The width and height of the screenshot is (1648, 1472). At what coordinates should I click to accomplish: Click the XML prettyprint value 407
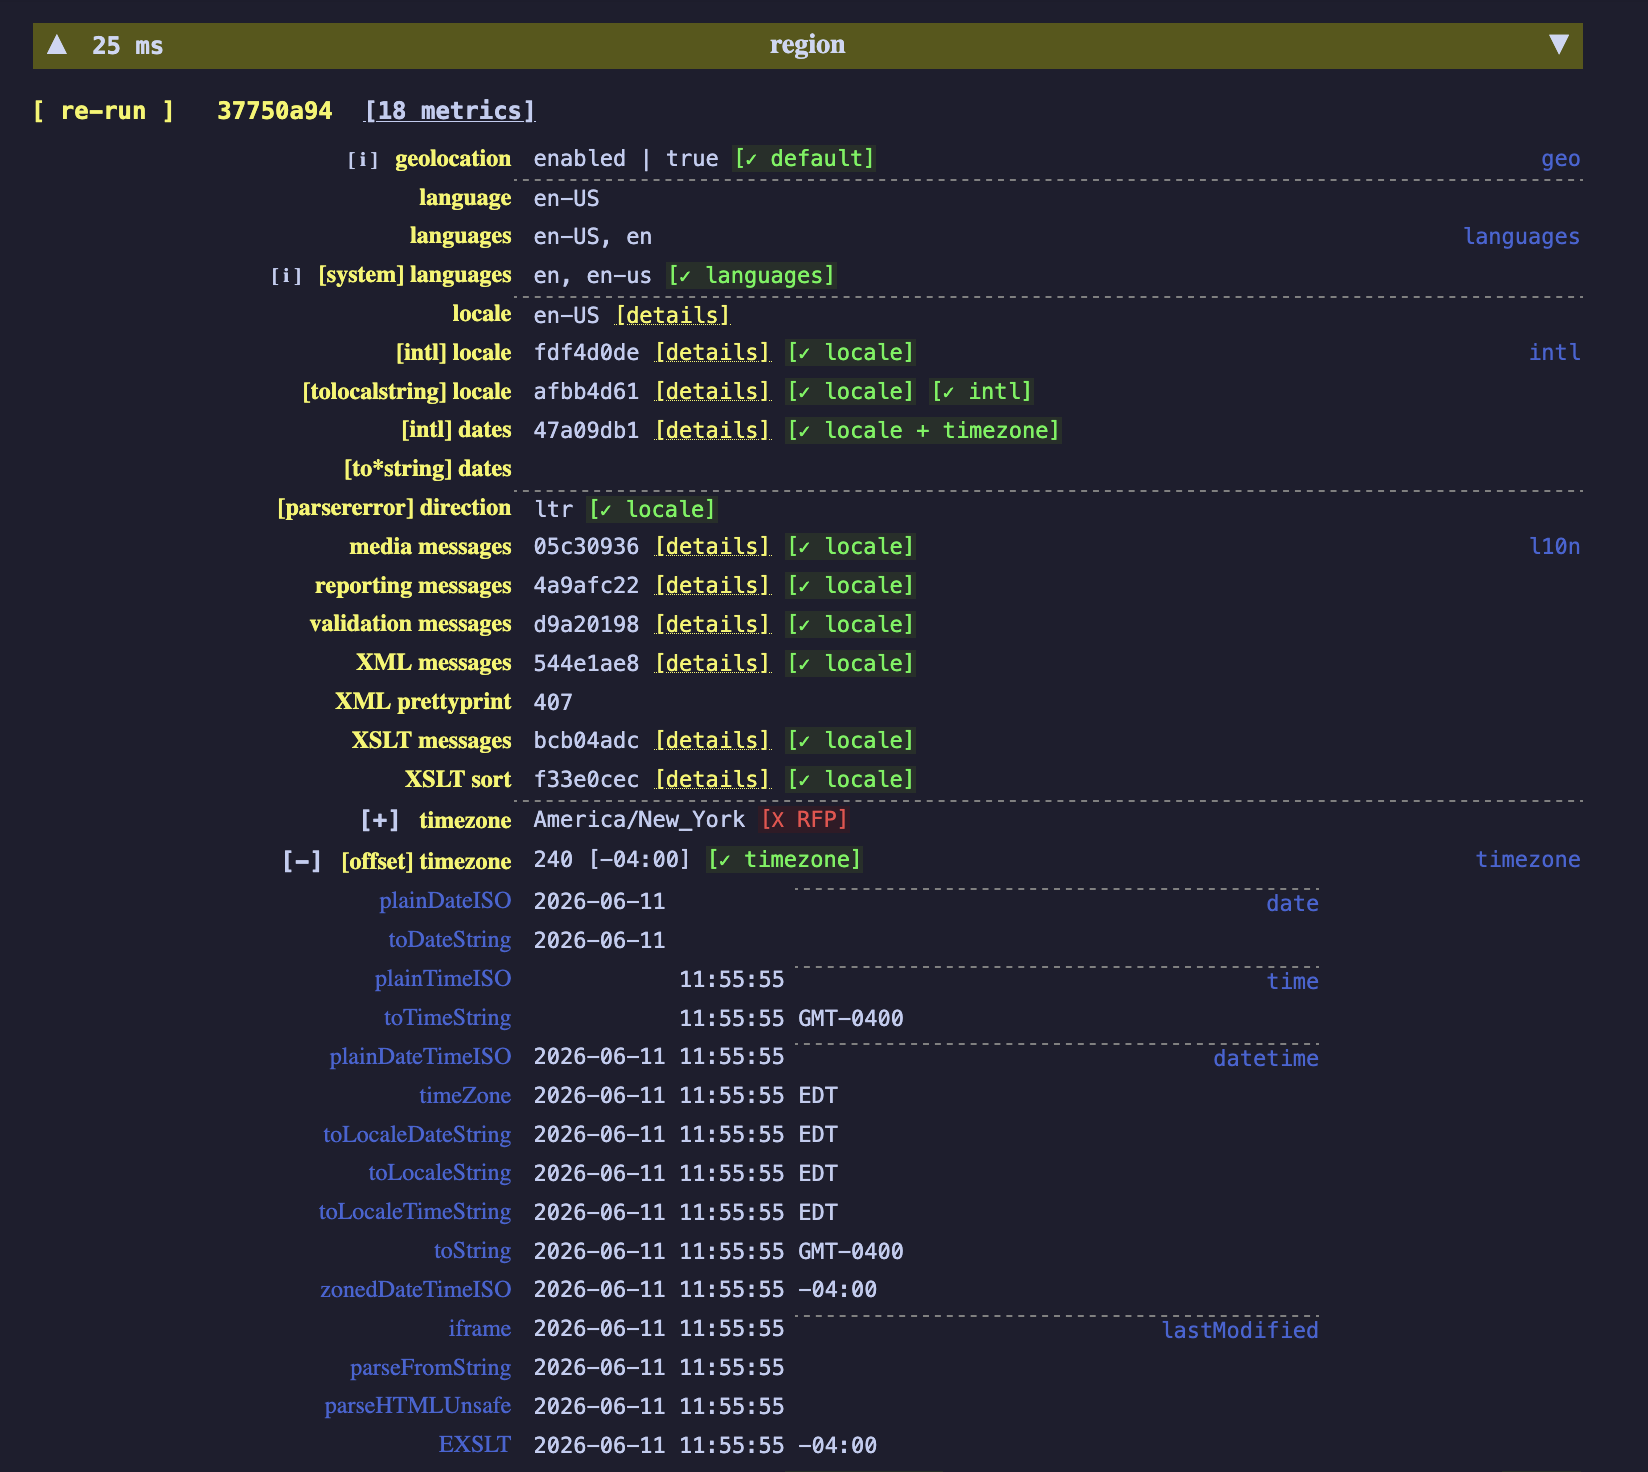tap(553, 703)
